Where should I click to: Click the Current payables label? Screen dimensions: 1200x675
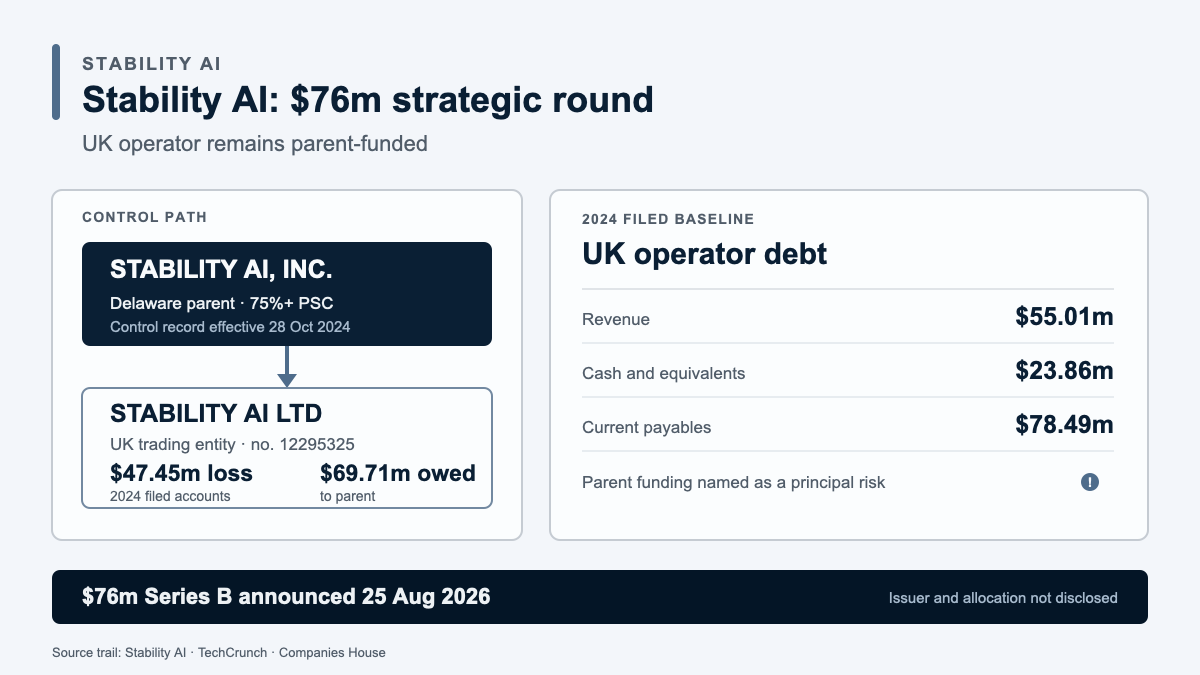click(647, 427)
